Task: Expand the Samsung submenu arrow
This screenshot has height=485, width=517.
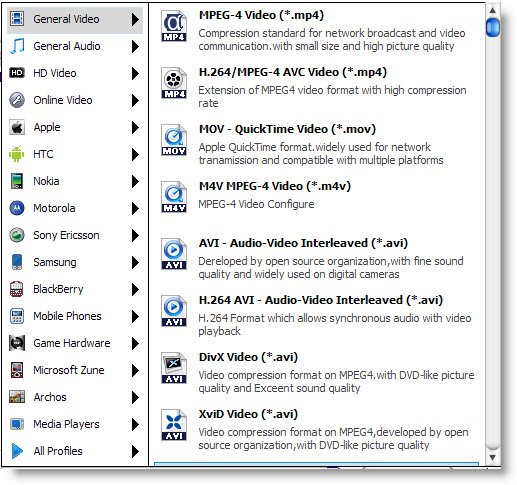Action: point(135,262)
